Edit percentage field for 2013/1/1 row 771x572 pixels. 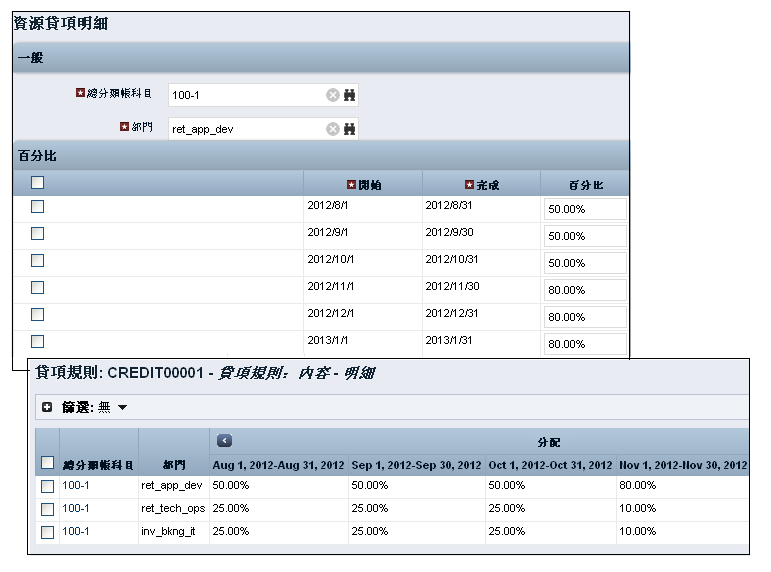585,344
